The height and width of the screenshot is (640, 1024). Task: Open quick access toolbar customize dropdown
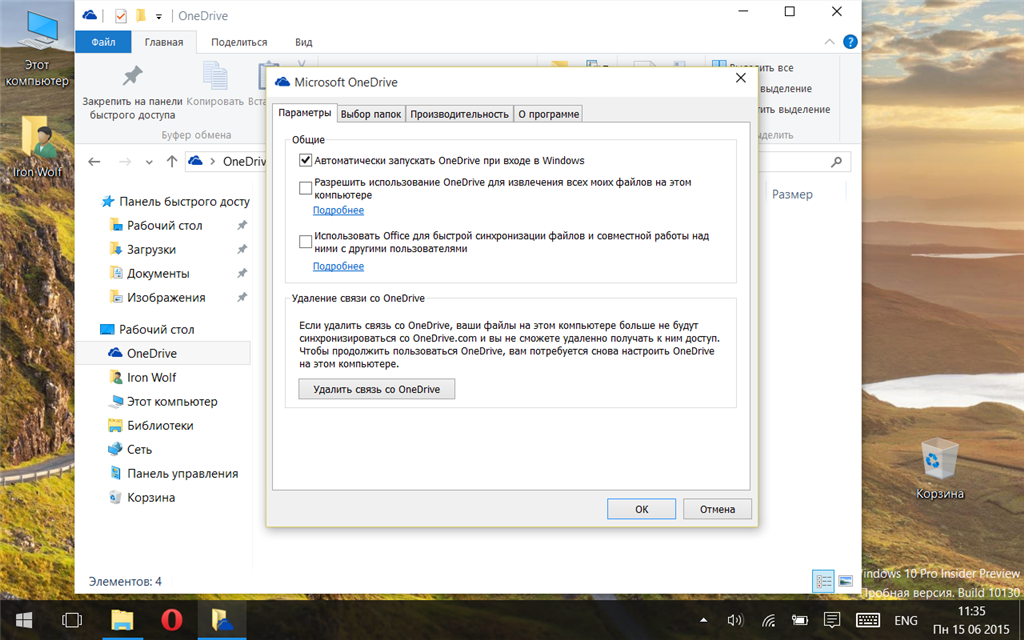coord(159,16)
